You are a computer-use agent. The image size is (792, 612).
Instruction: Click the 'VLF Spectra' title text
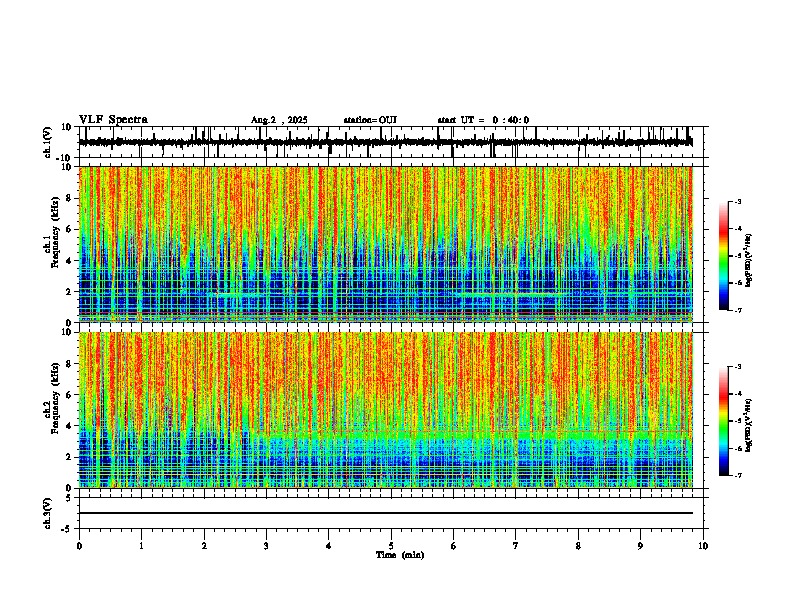click(113, 120)
